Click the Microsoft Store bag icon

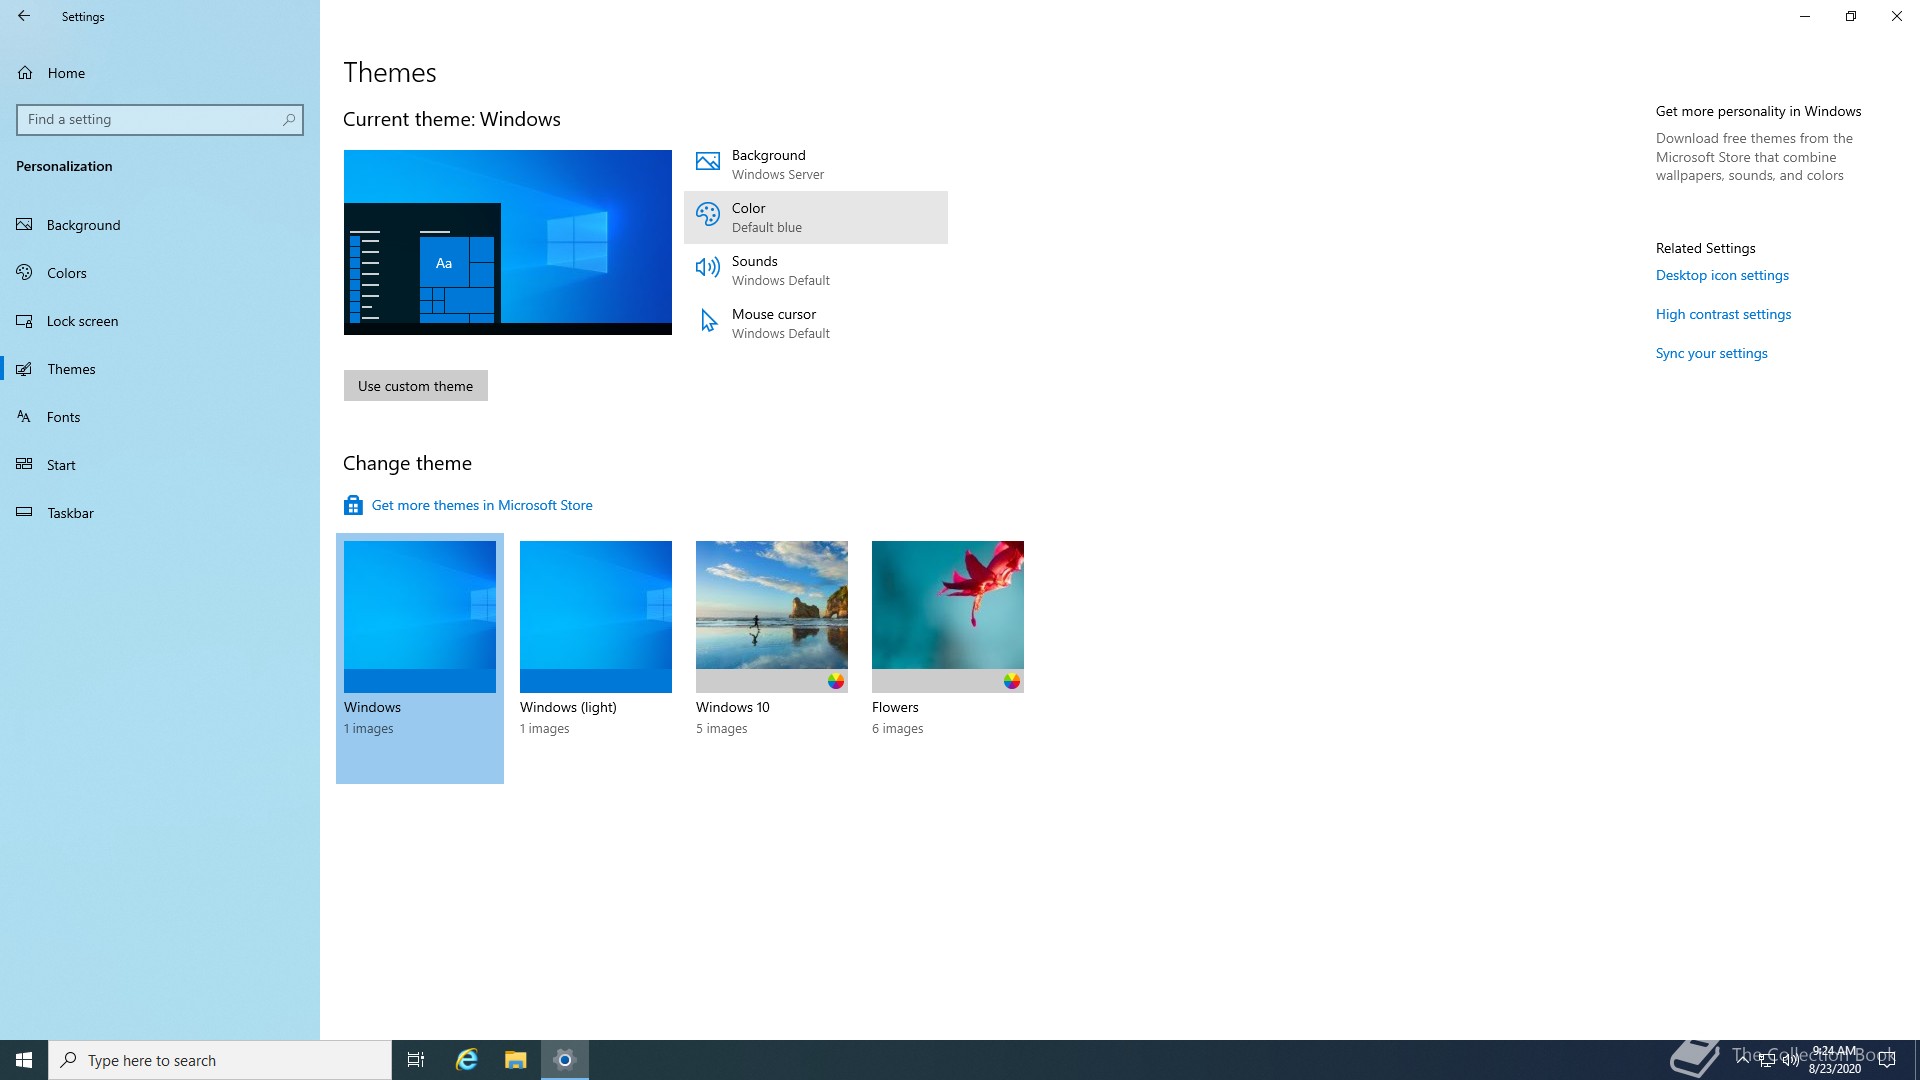(353, 505)
